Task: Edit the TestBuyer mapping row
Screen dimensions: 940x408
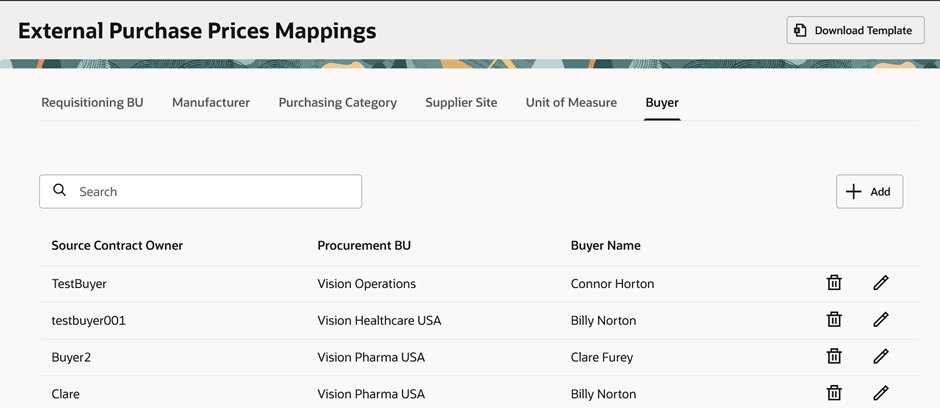Action: 880,283
